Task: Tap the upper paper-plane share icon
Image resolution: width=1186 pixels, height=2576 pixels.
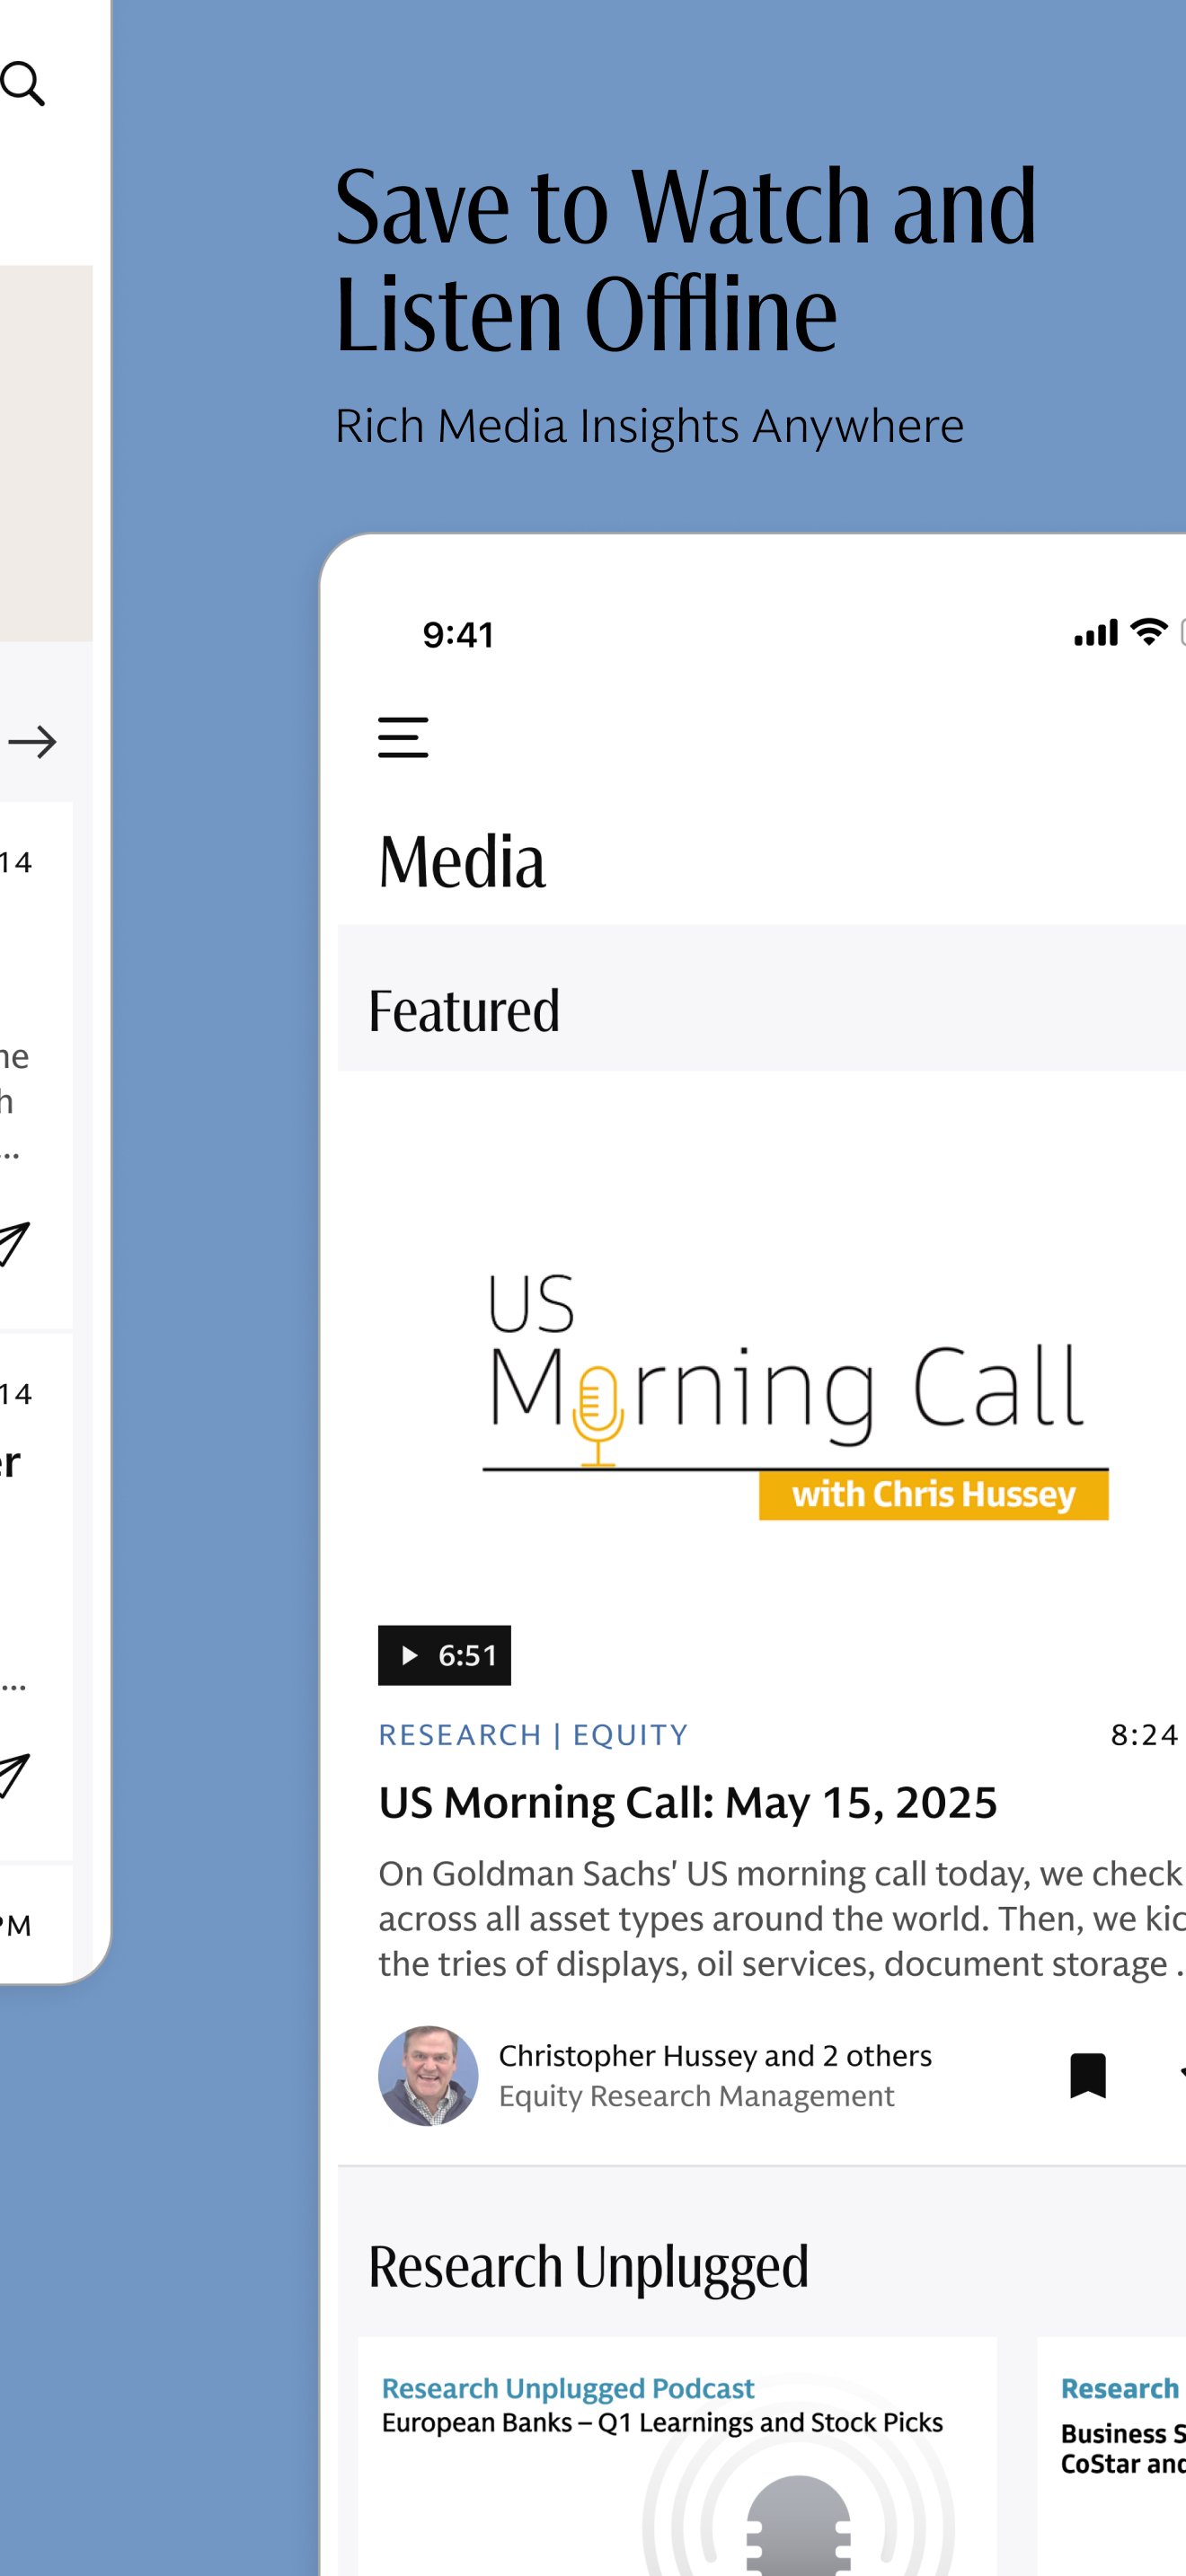Action: point(14,1243)
